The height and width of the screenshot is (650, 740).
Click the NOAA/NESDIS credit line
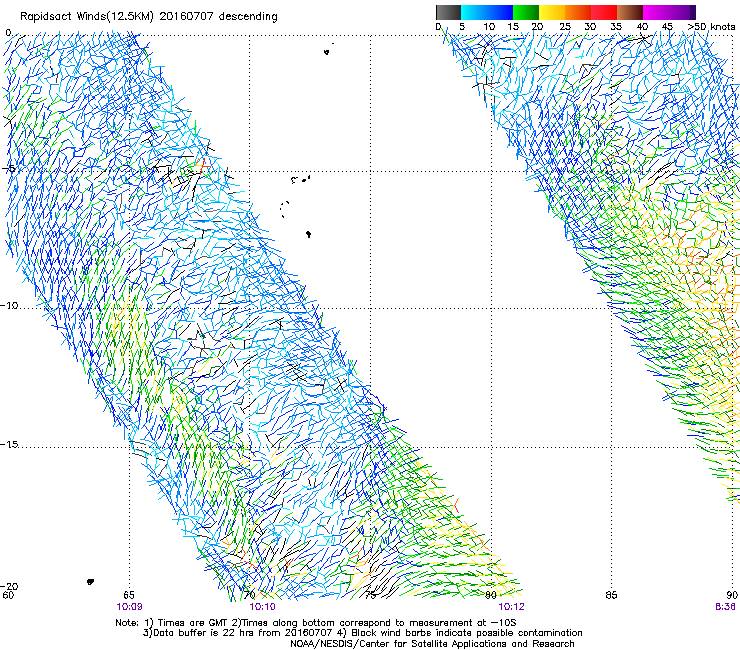(x=432, y=644)
